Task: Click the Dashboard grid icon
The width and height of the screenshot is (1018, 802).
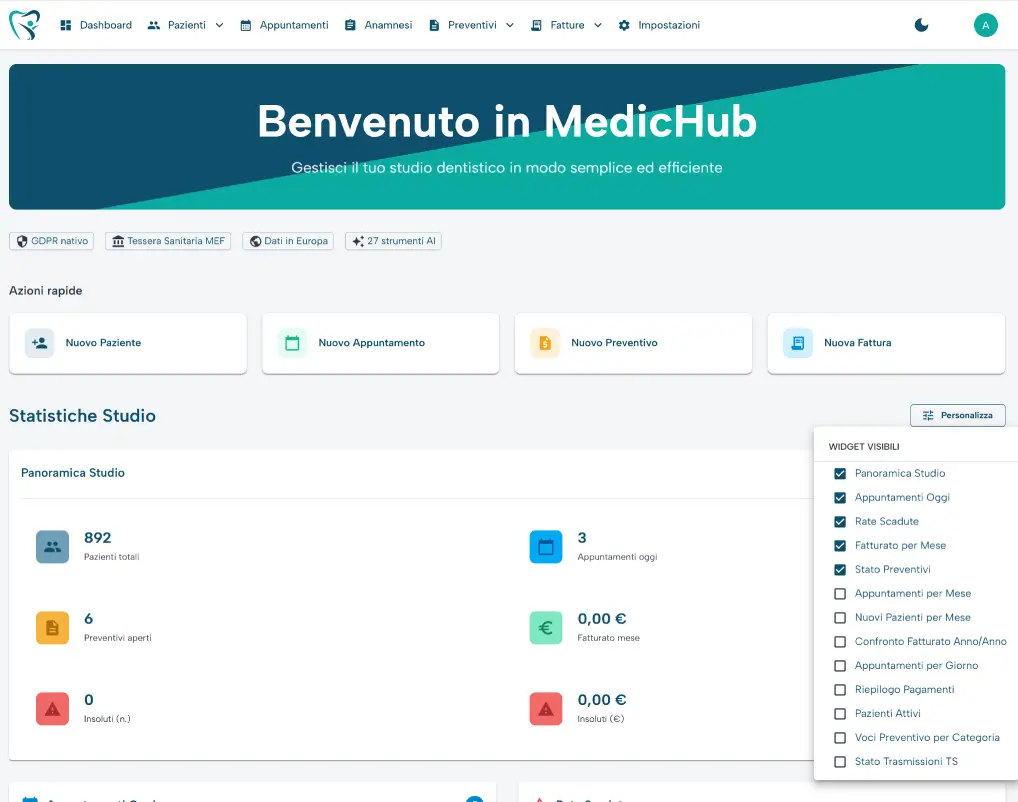Action: (66, 25)
